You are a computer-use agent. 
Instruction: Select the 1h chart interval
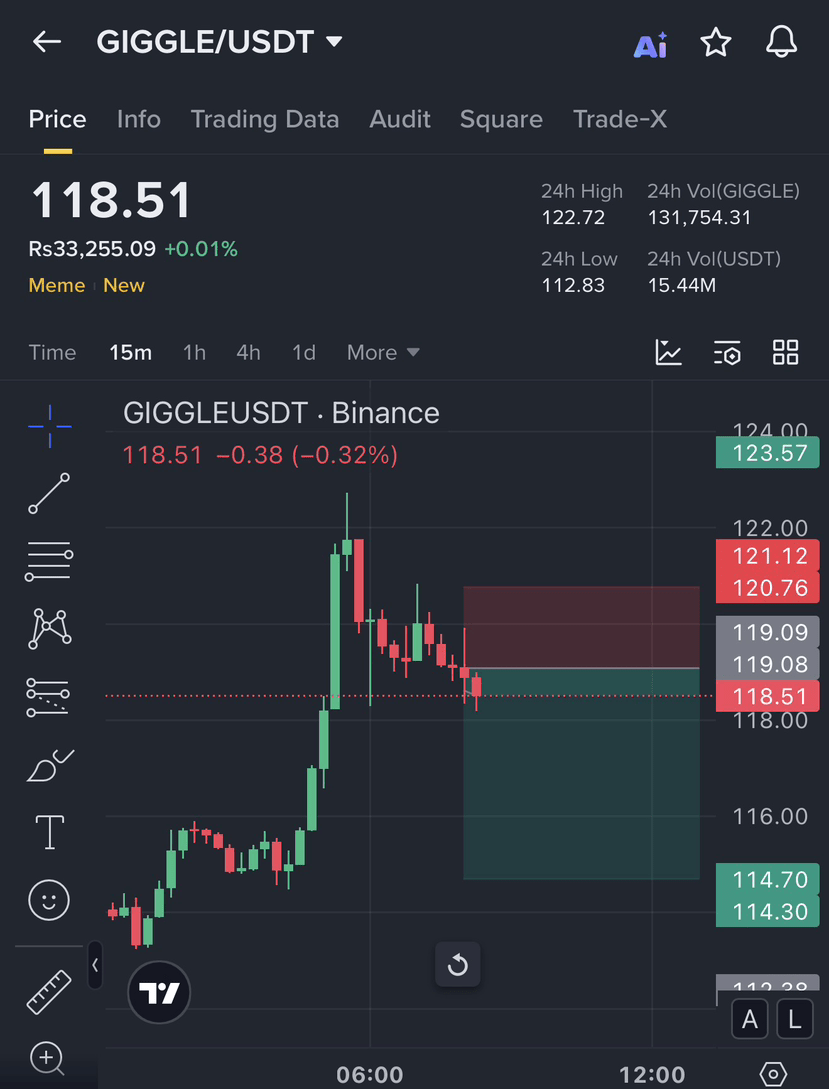point(194,353)
